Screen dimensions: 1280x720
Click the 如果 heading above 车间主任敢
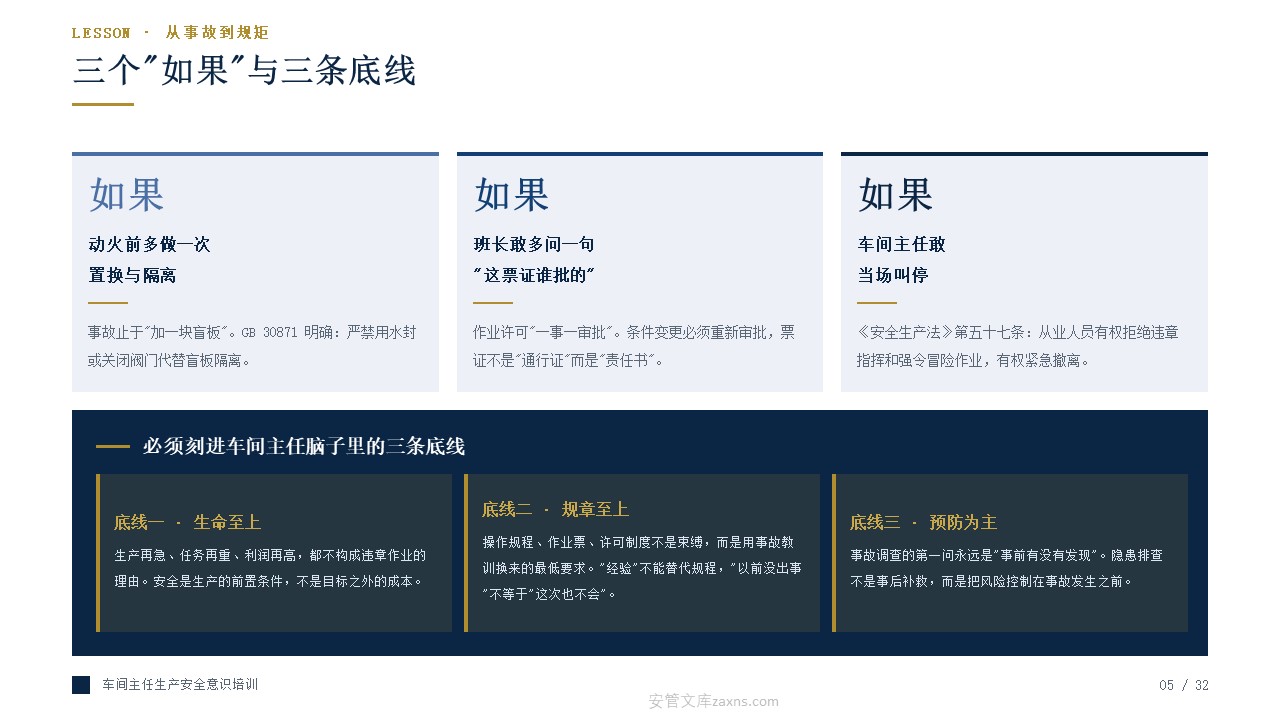click(x=895, y=195)
